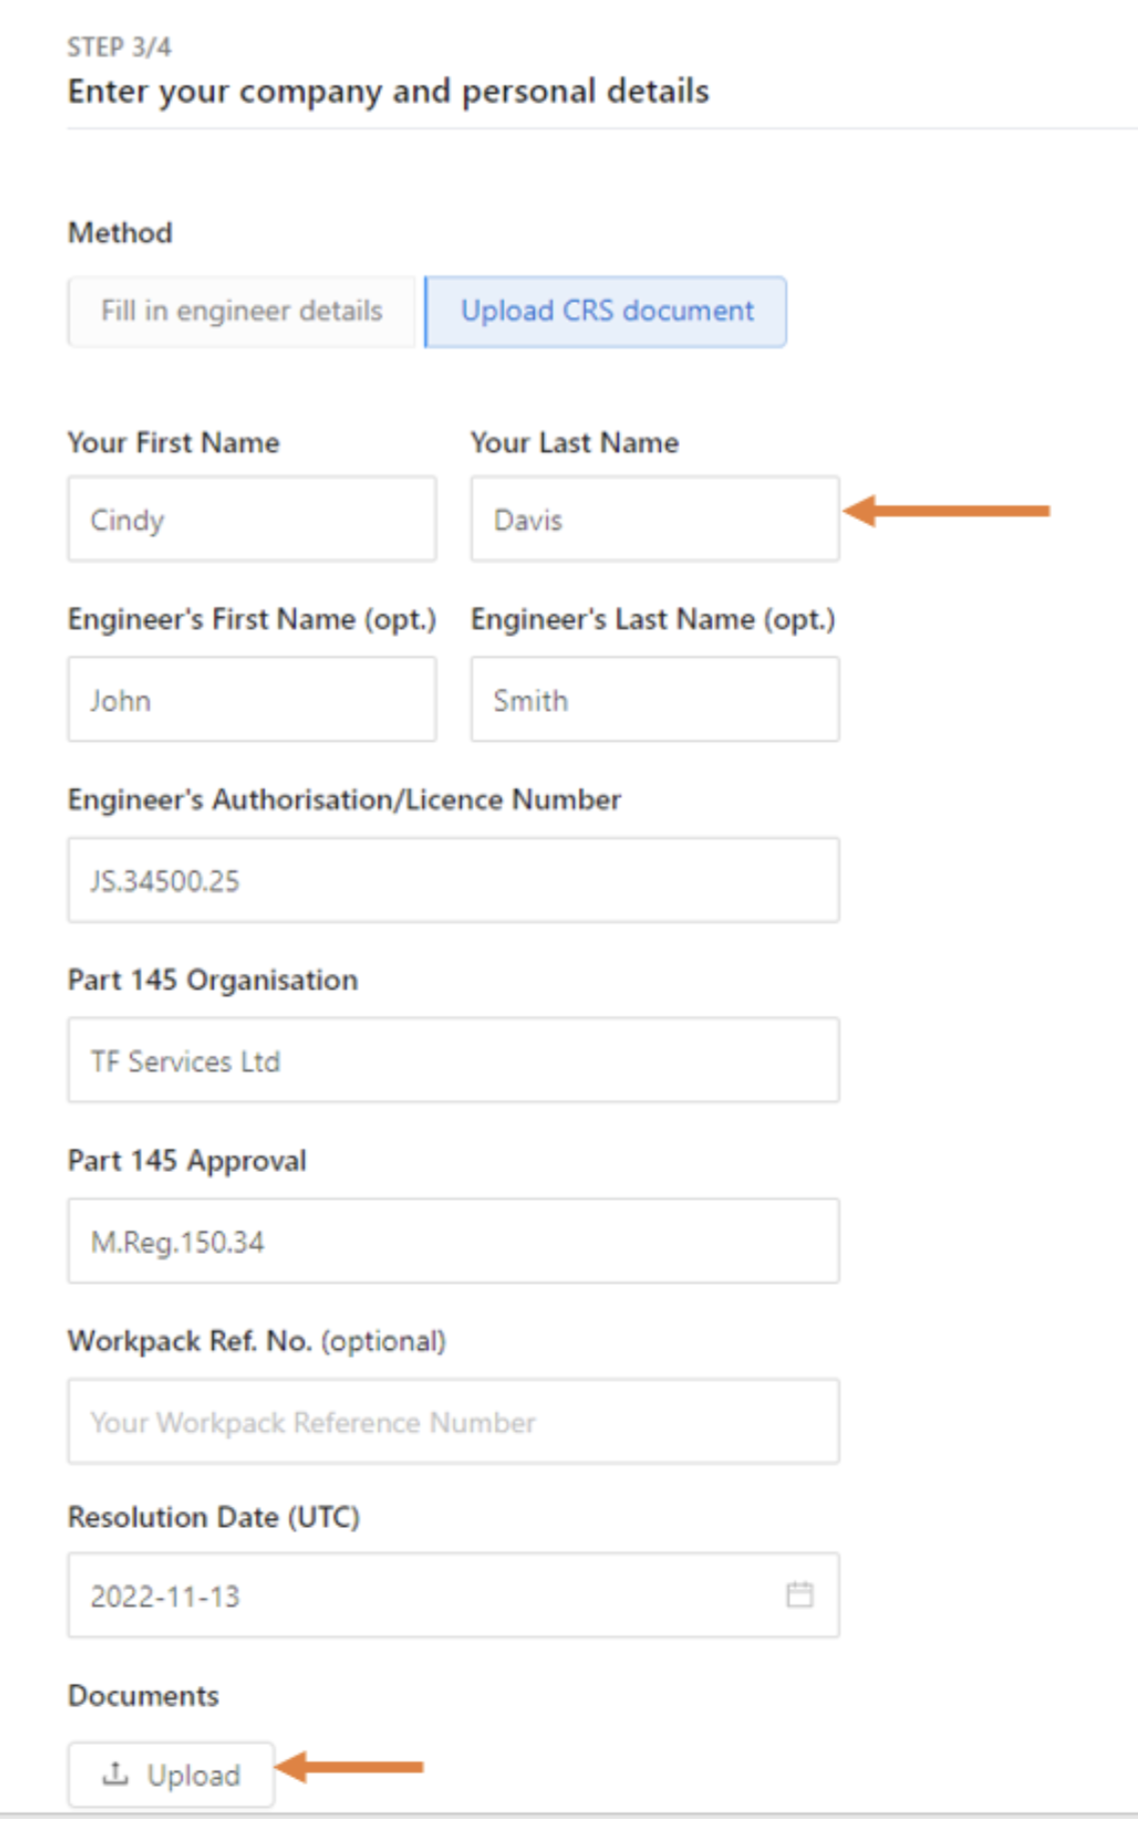
Task: Click the Workpack Reference Number field
Action: pos(453,1421)
